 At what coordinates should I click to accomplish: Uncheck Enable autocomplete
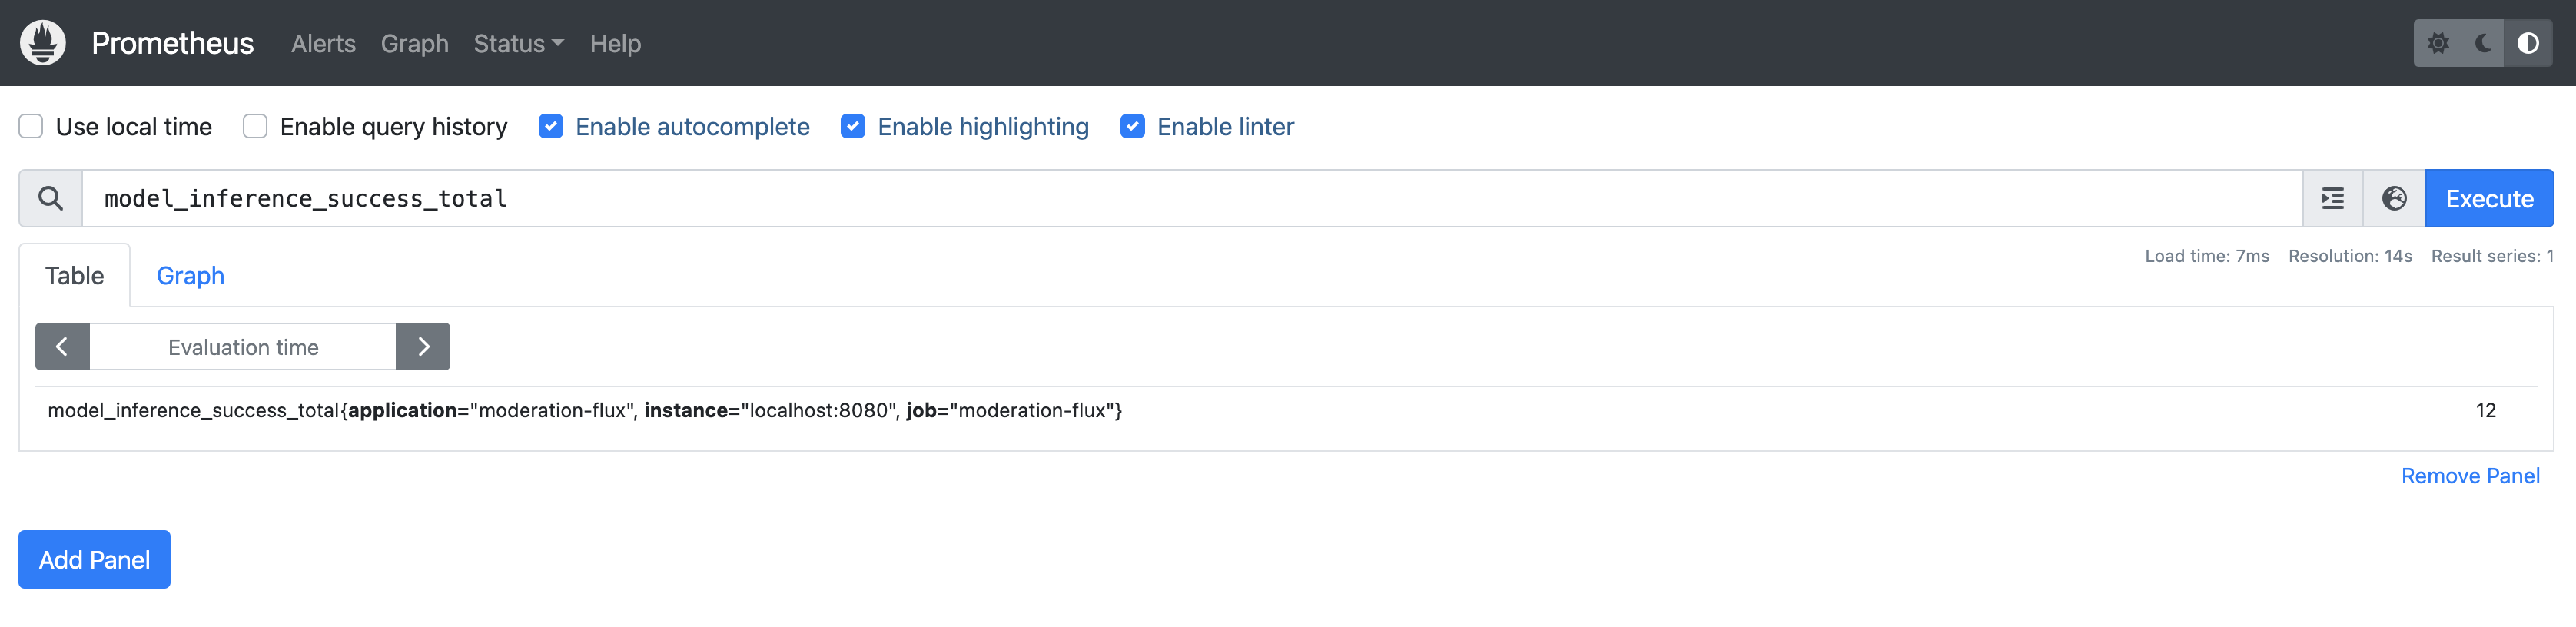(x=551, y=126)
